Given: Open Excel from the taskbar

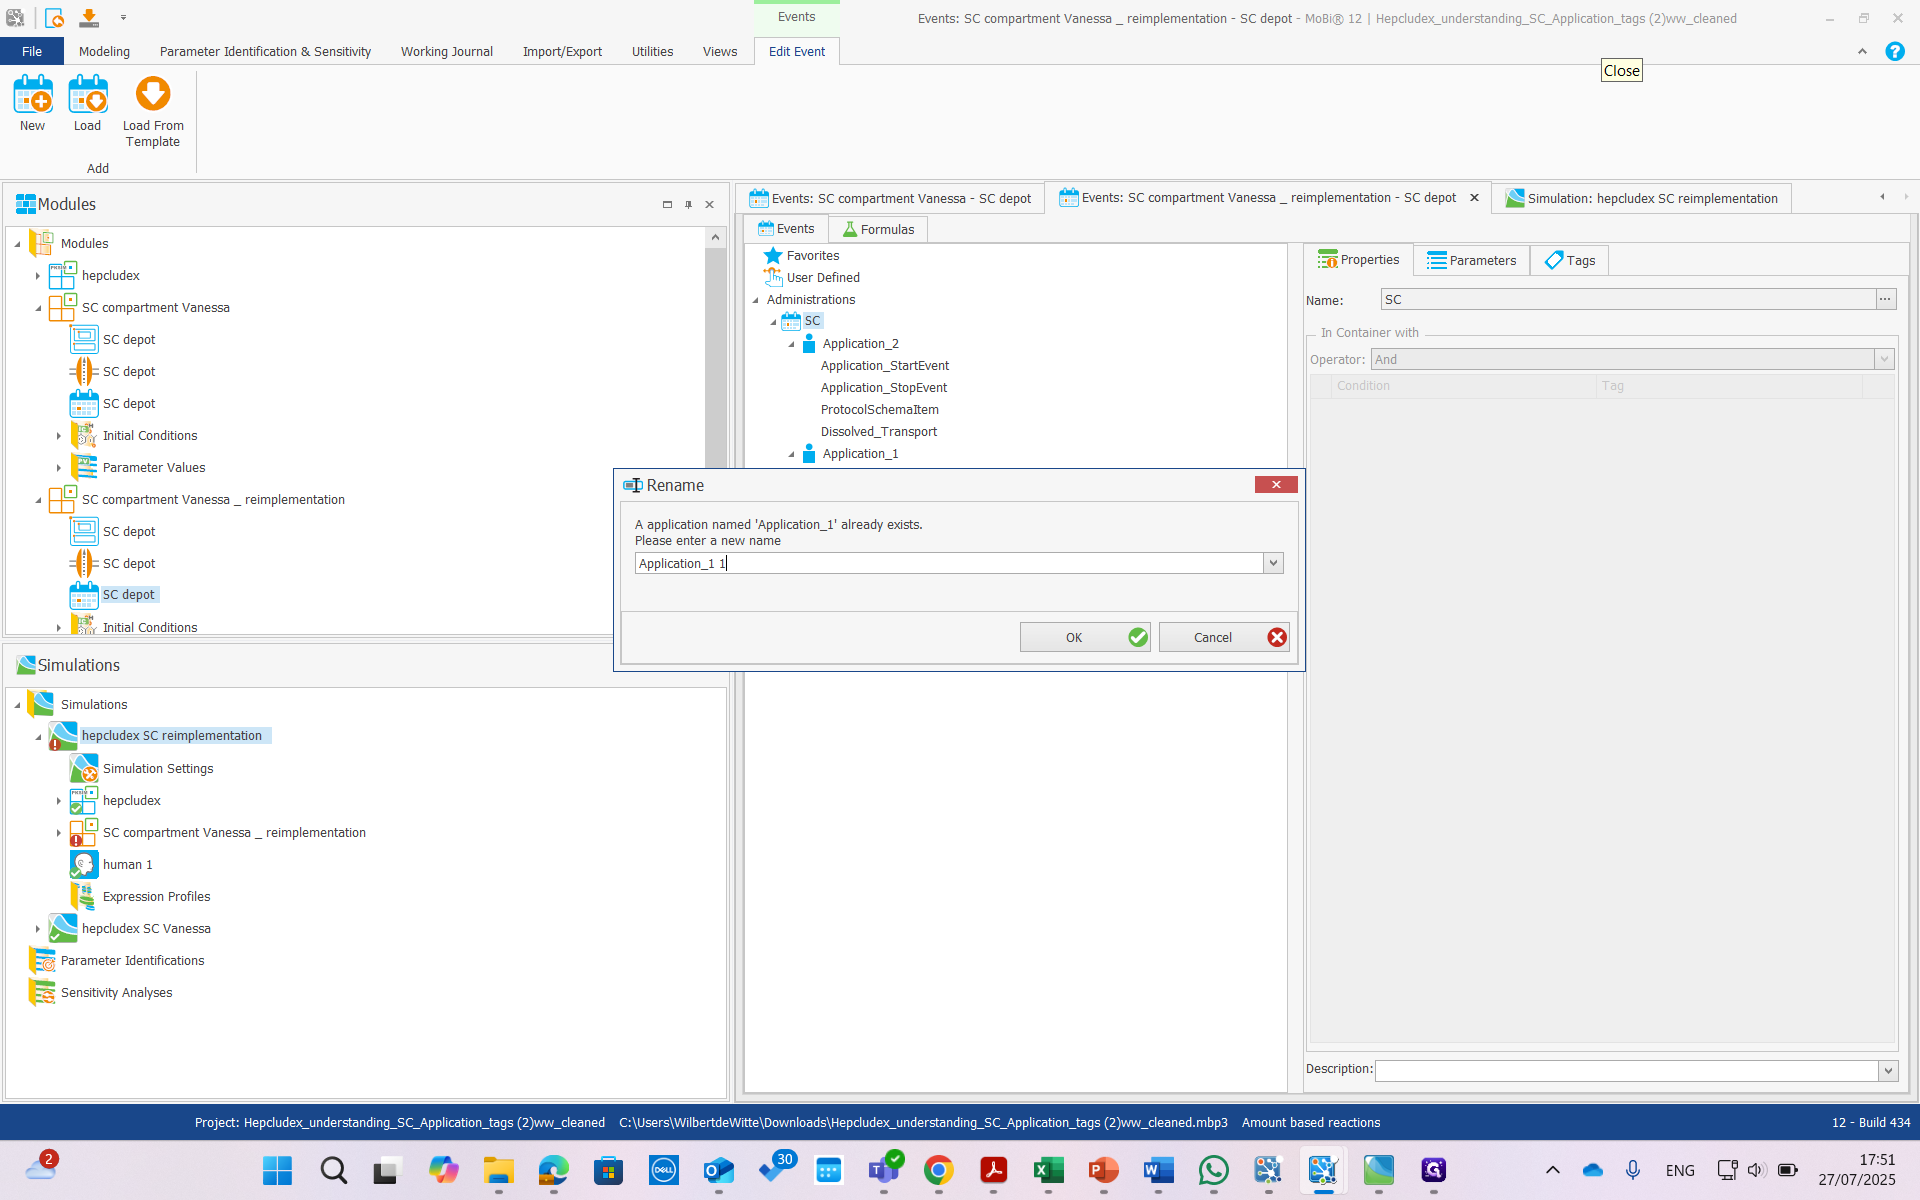Looking at the screenshot, I should pyautogui.click(x=1048, y=1170).
